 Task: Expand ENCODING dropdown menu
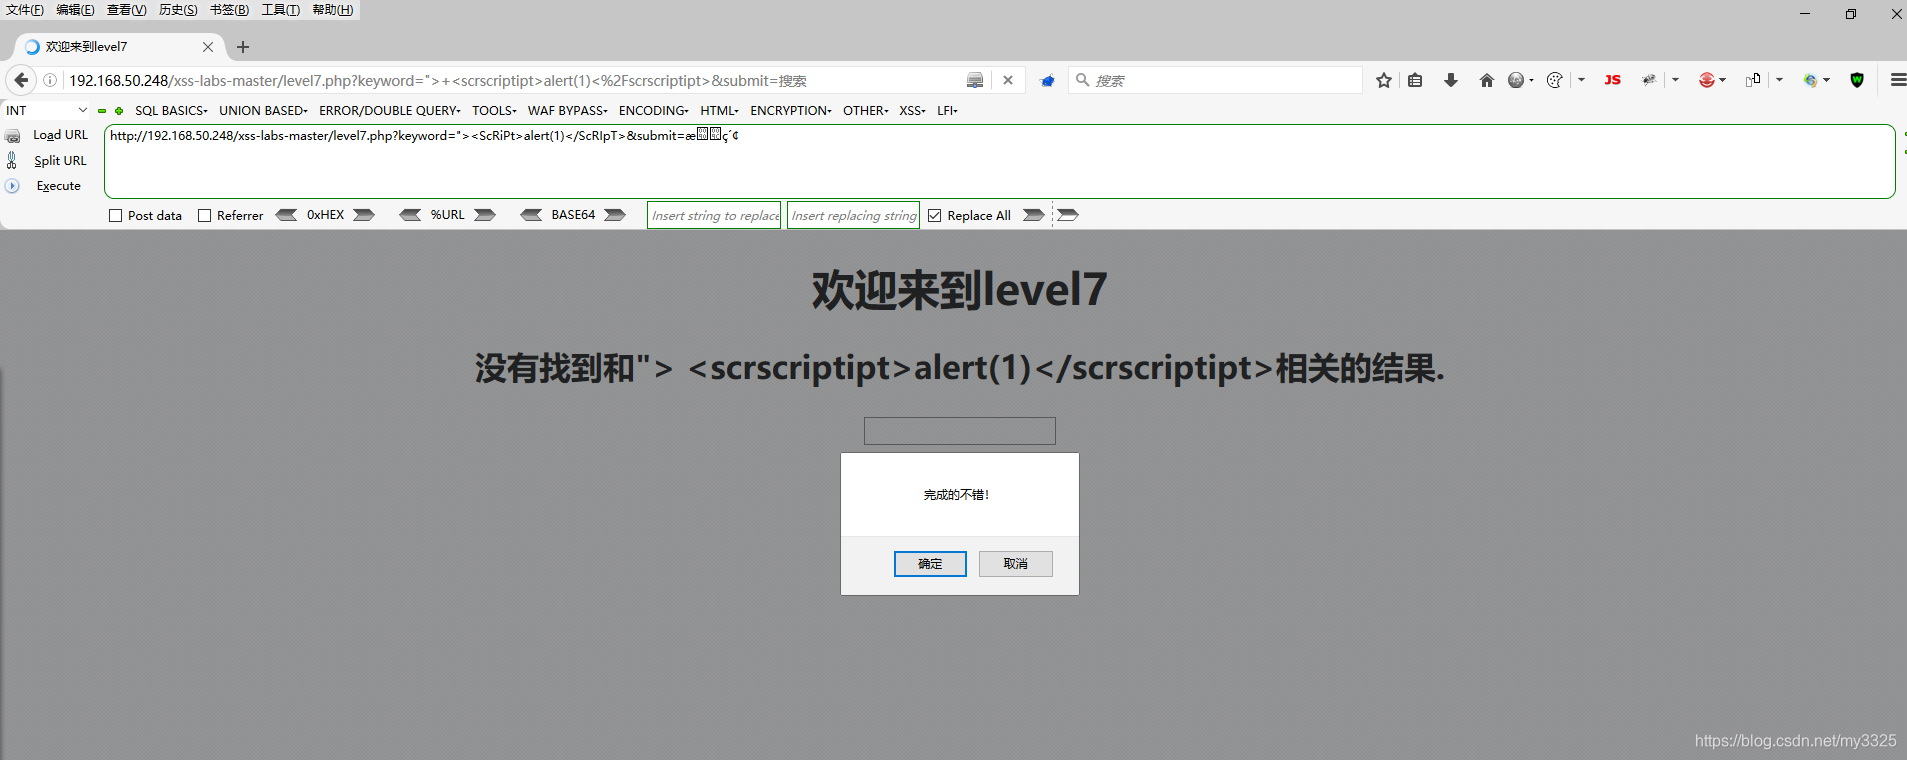(653, 111)
